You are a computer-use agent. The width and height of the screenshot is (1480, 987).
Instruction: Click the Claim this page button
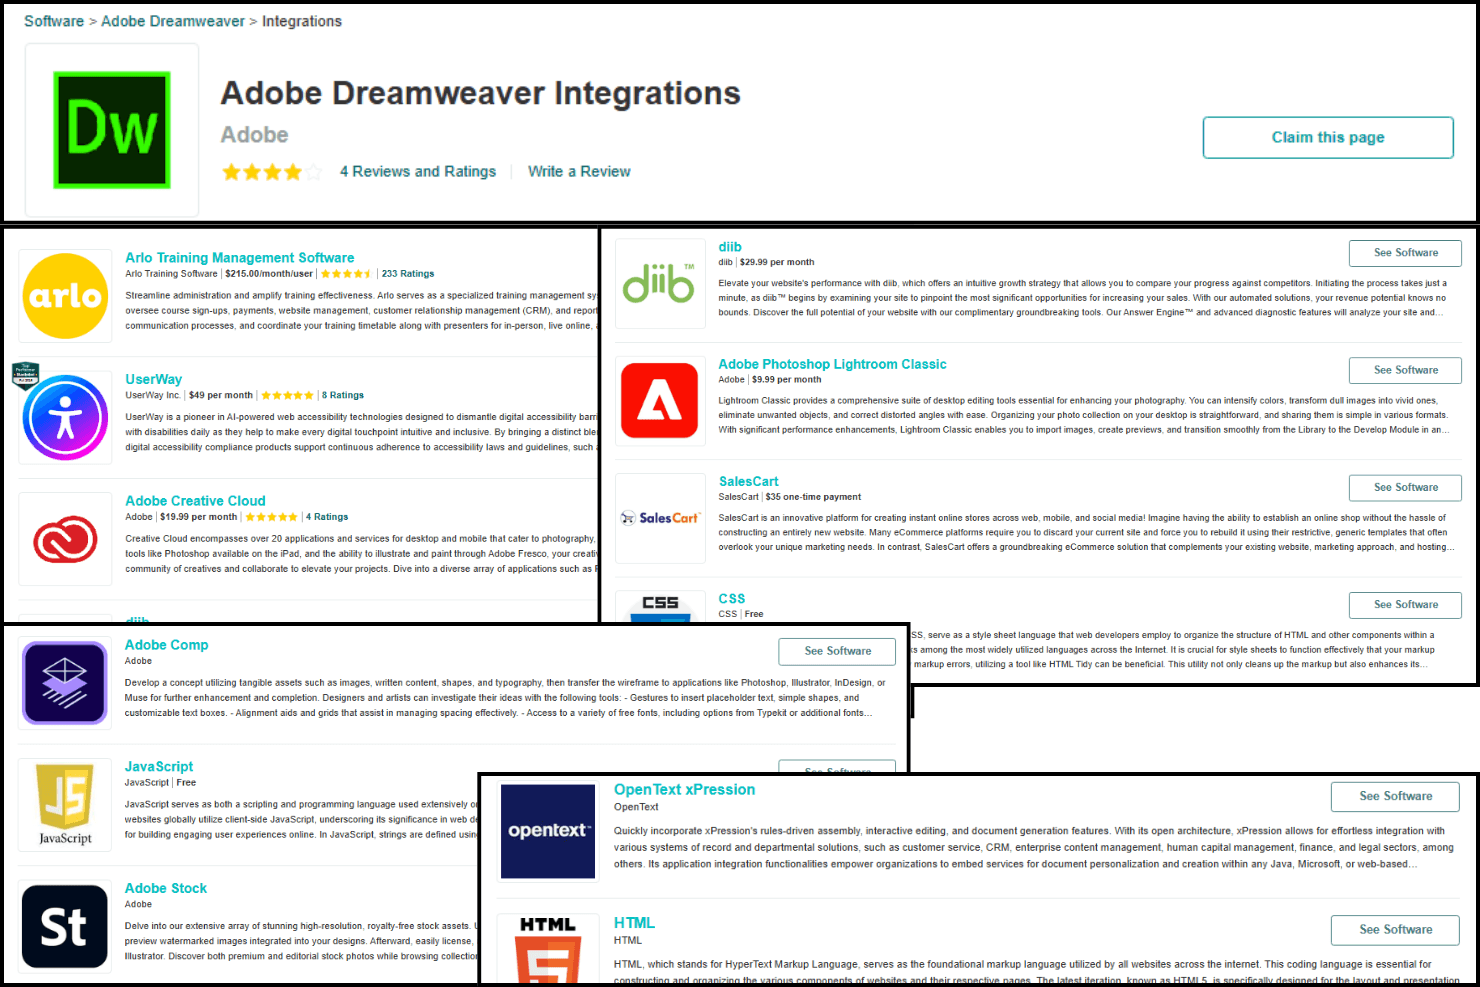1328,137
